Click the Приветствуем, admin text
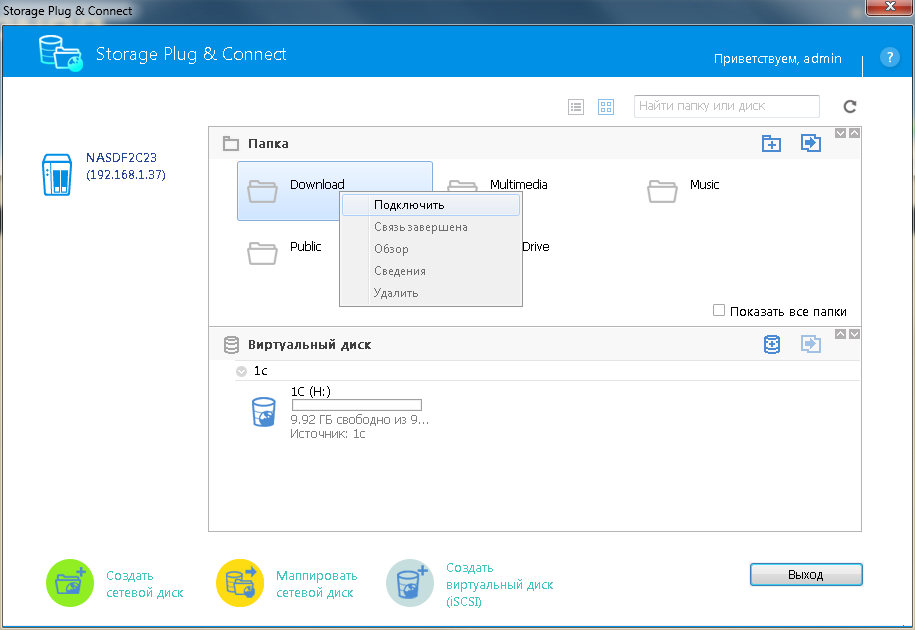Image resolution: width=915 pixels, height=630 pixels. click(x=777, y=58)
